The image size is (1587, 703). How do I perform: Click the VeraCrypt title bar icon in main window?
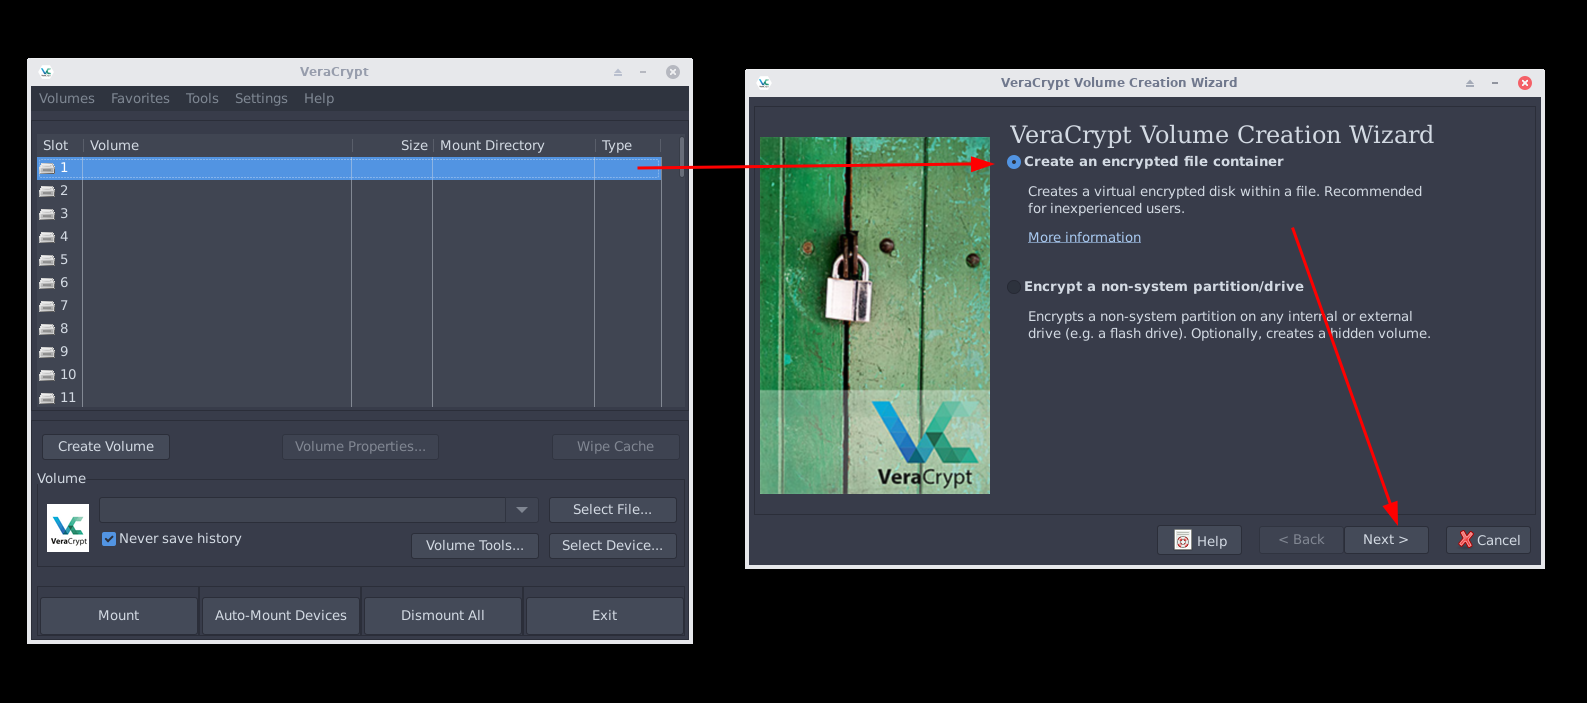45,72
